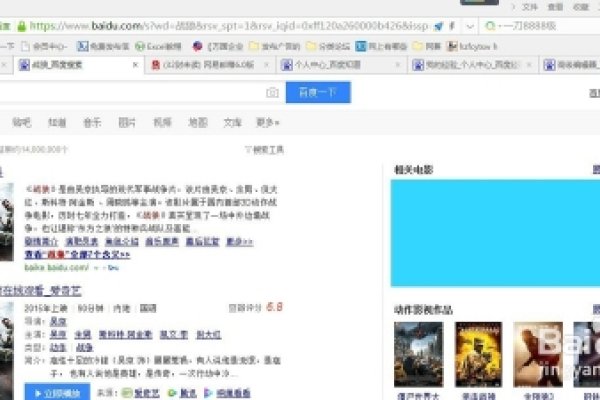The image size is (600, 400).
Task: Open the third movie poster thumbnail
Action: click(538, 354)
